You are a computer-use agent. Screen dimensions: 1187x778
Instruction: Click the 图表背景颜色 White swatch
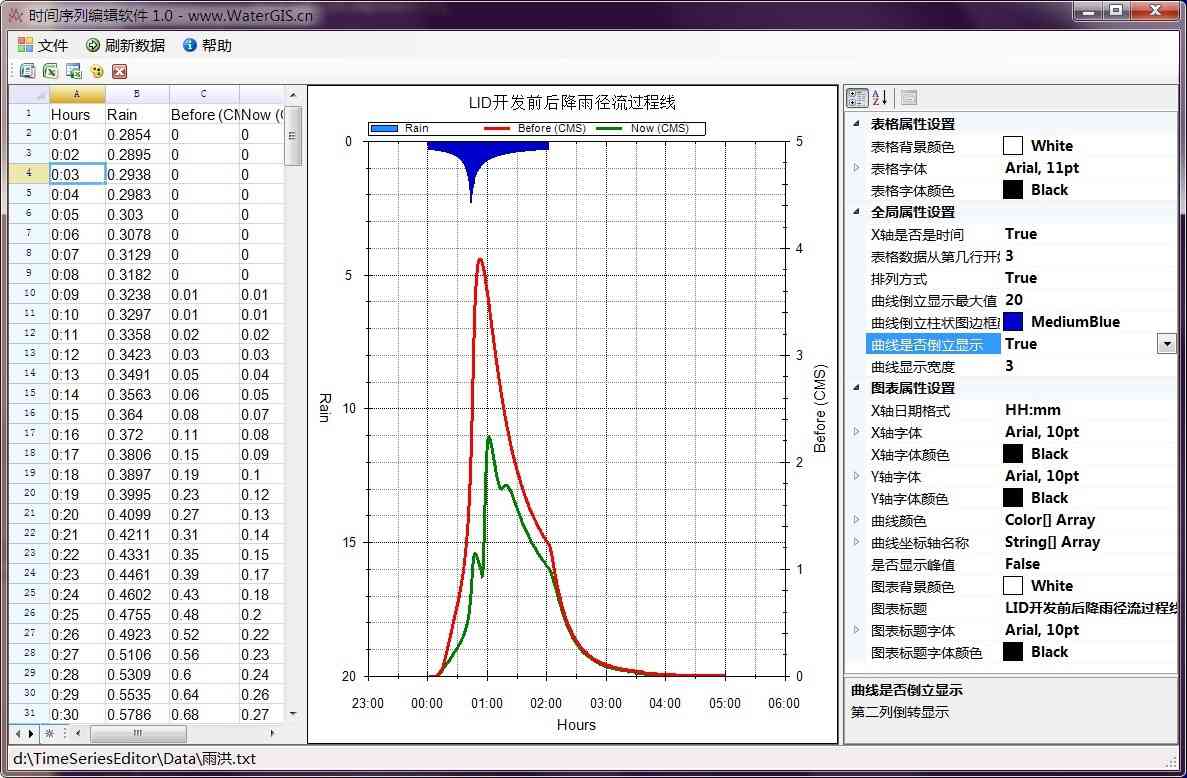point(1013,586)
